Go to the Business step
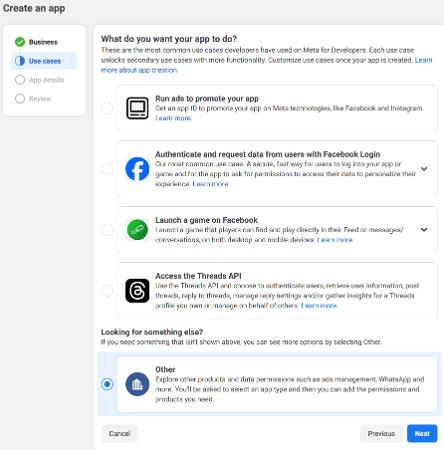Screen dimensions: 444x450 click(43, 42)
